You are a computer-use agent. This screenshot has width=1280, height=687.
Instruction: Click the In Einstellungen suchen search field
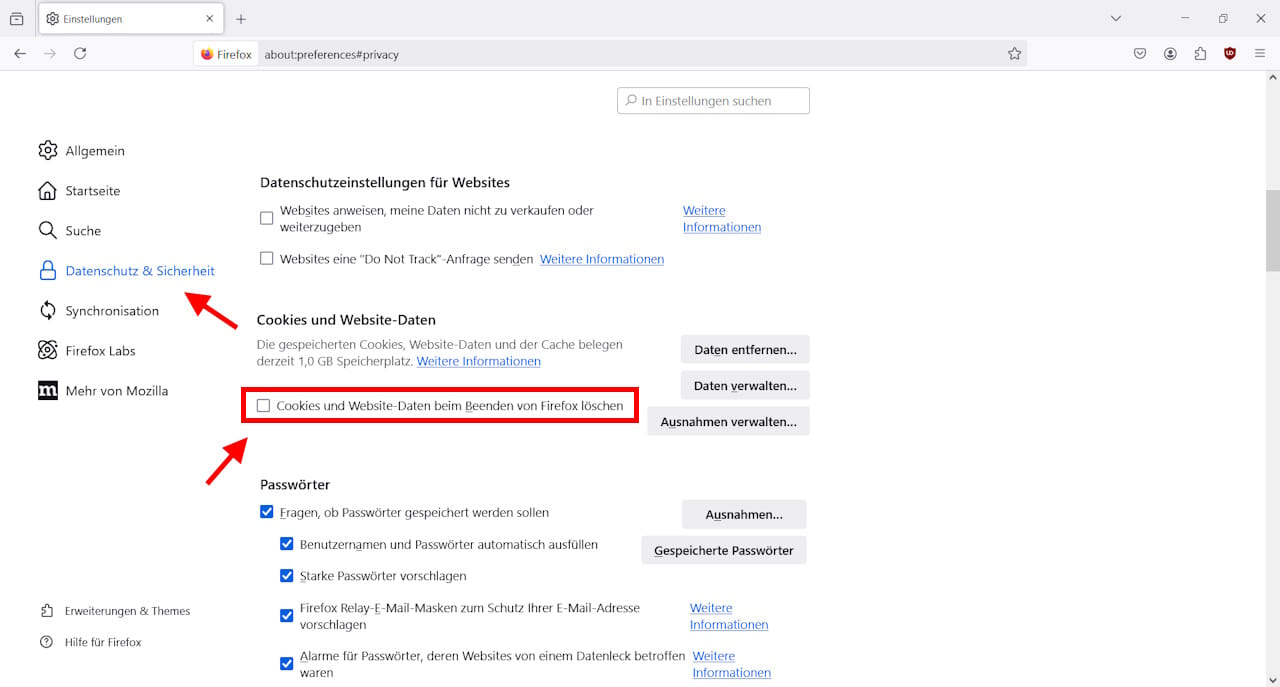(713, 100)
